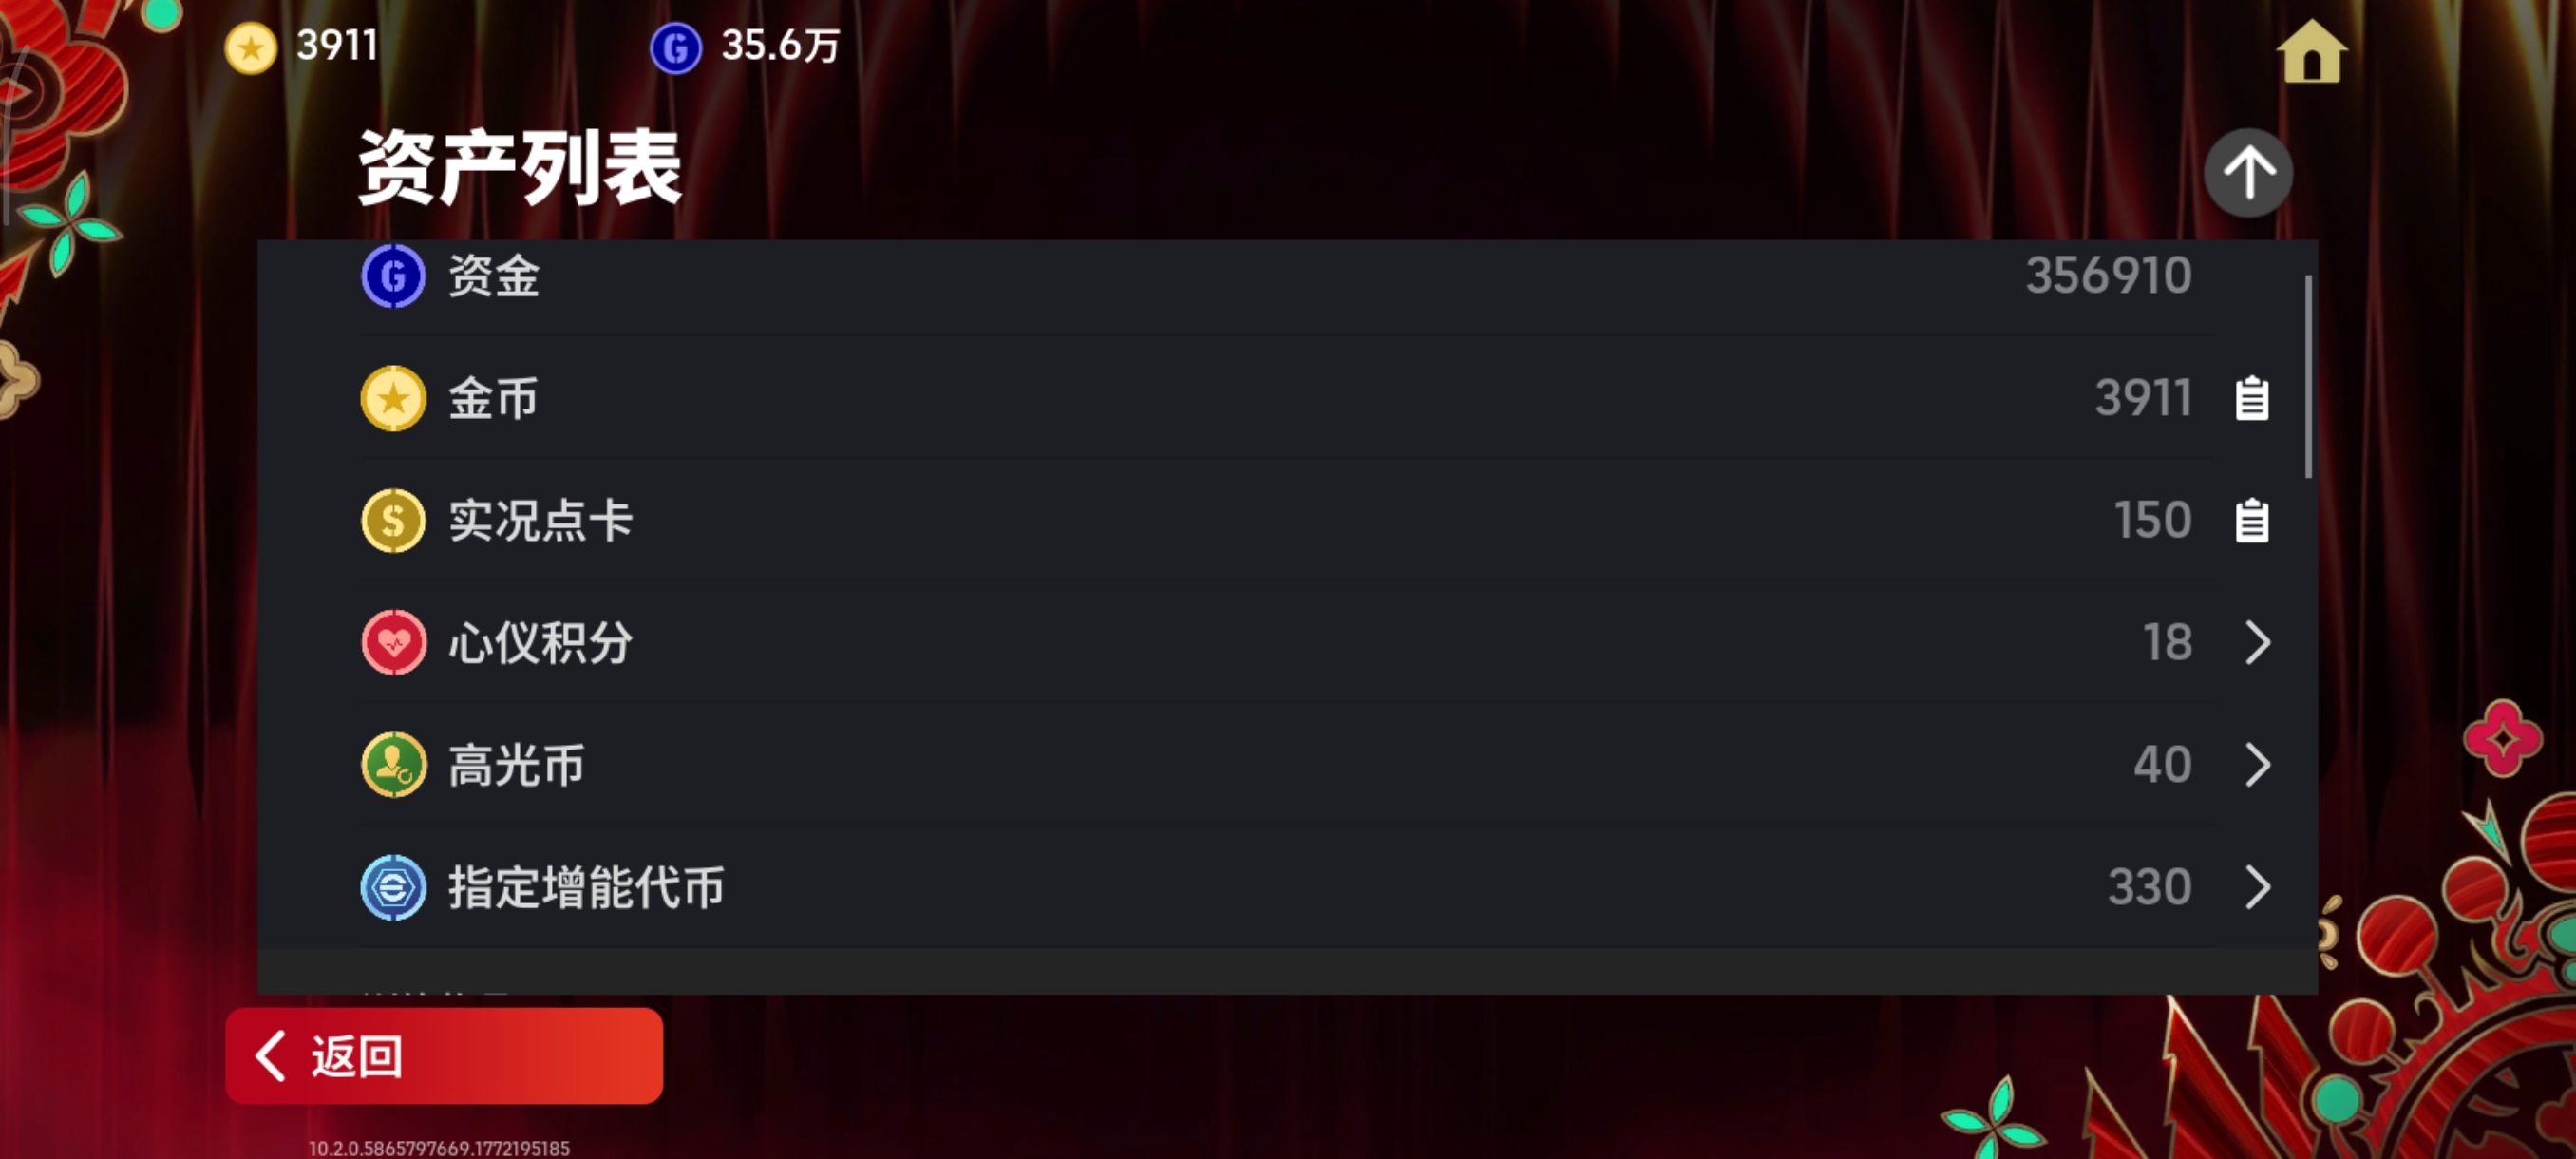The height and width of the screenshot is (1159, 2576).
Task: Click the asset list vertical scrollbar
Action: point(2309,376)
